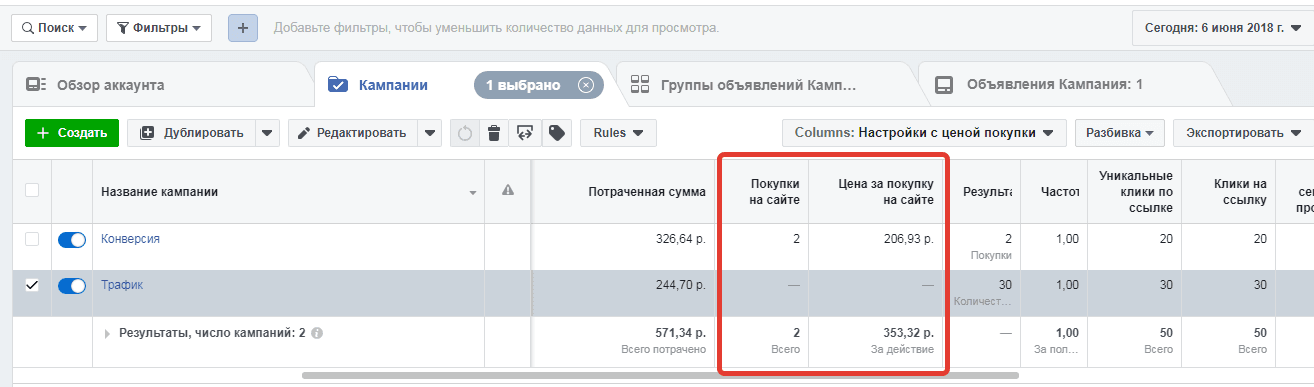The width and height of the screenshot is (1314, 387).
Task: Open the Дублировать dropdown arrow
Action: click(x=268, y=133)
